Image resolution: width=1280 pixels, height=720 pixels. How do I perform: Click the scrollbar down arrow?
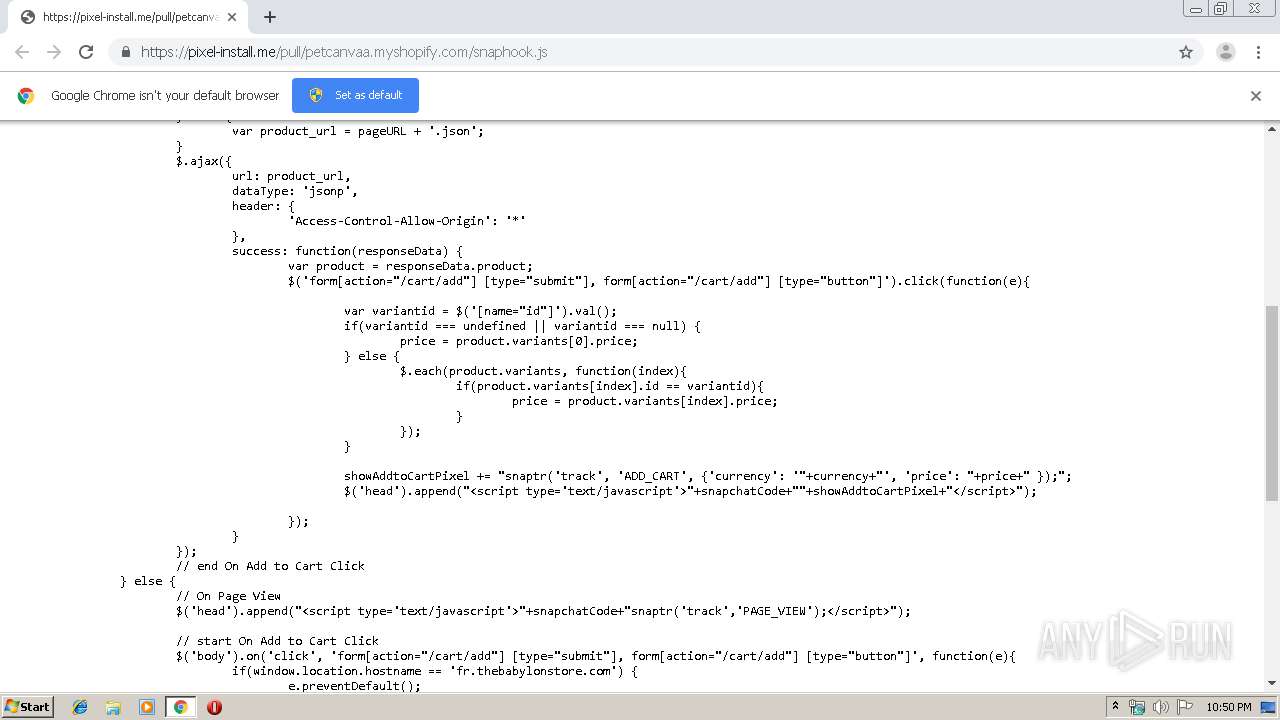point(1272,684)
